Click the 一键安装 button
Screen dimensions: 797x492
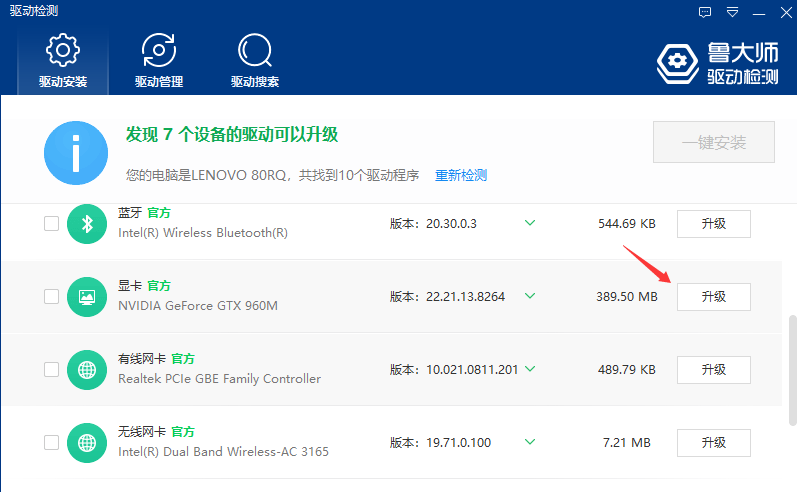714,142
